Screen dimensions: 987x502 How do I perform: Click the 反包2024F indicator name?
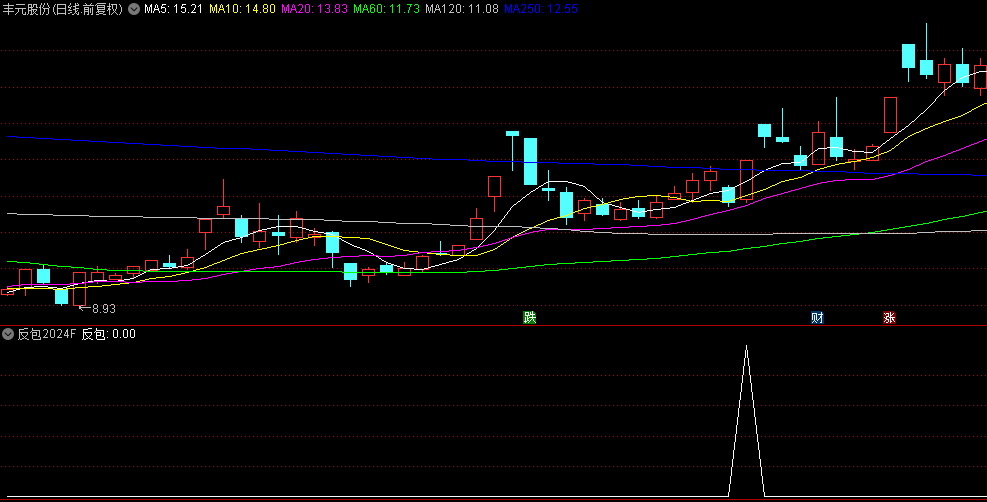pyautogui.click(x=47, y=334)
